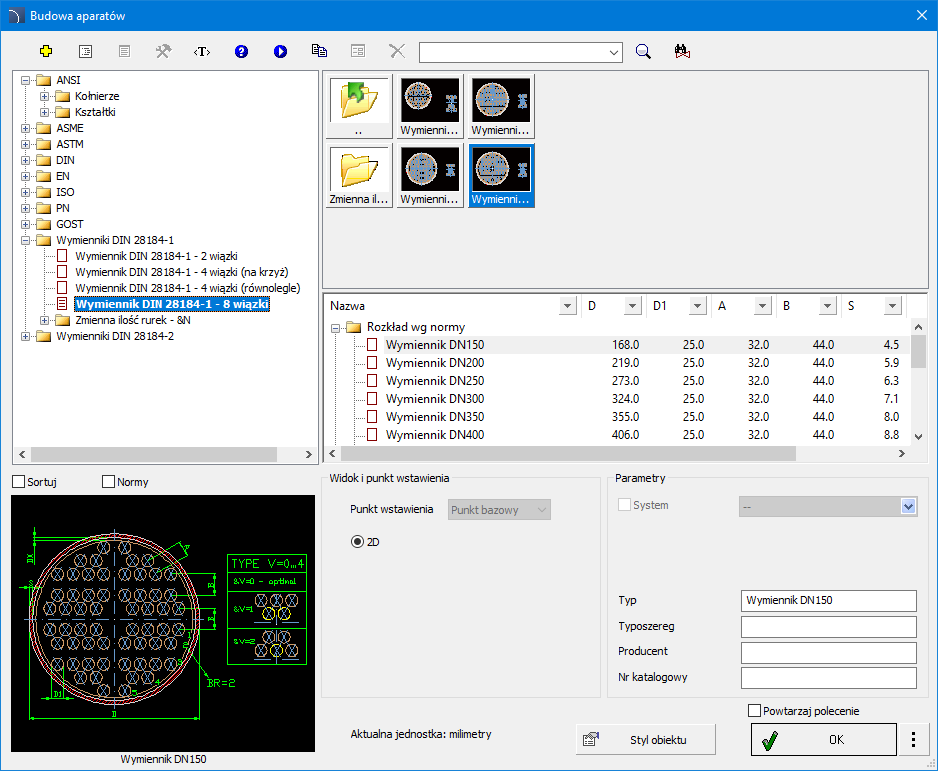Click the copy documents toolbar icon
Screen dimensions: 938x771
click(x=319, y=51)
